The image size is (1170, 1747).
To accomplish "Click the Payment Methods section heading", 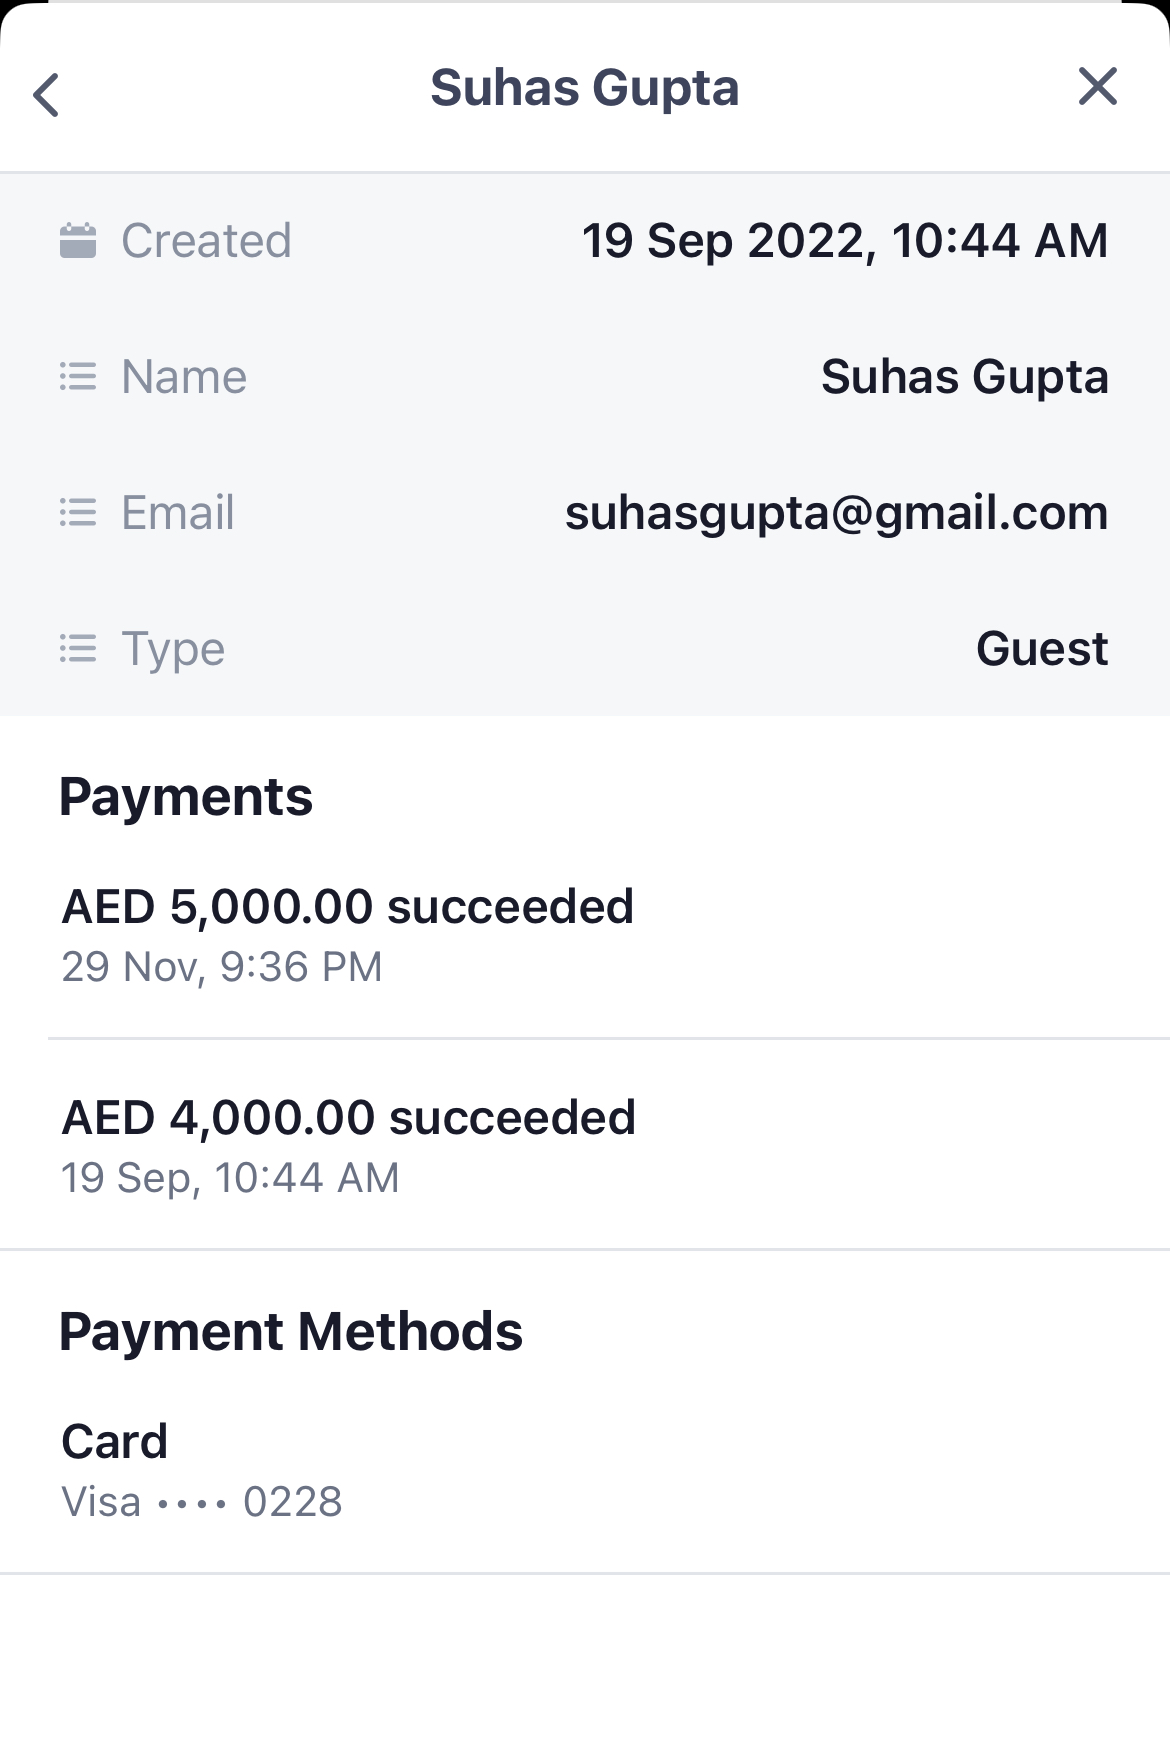I will [290, 1332].
